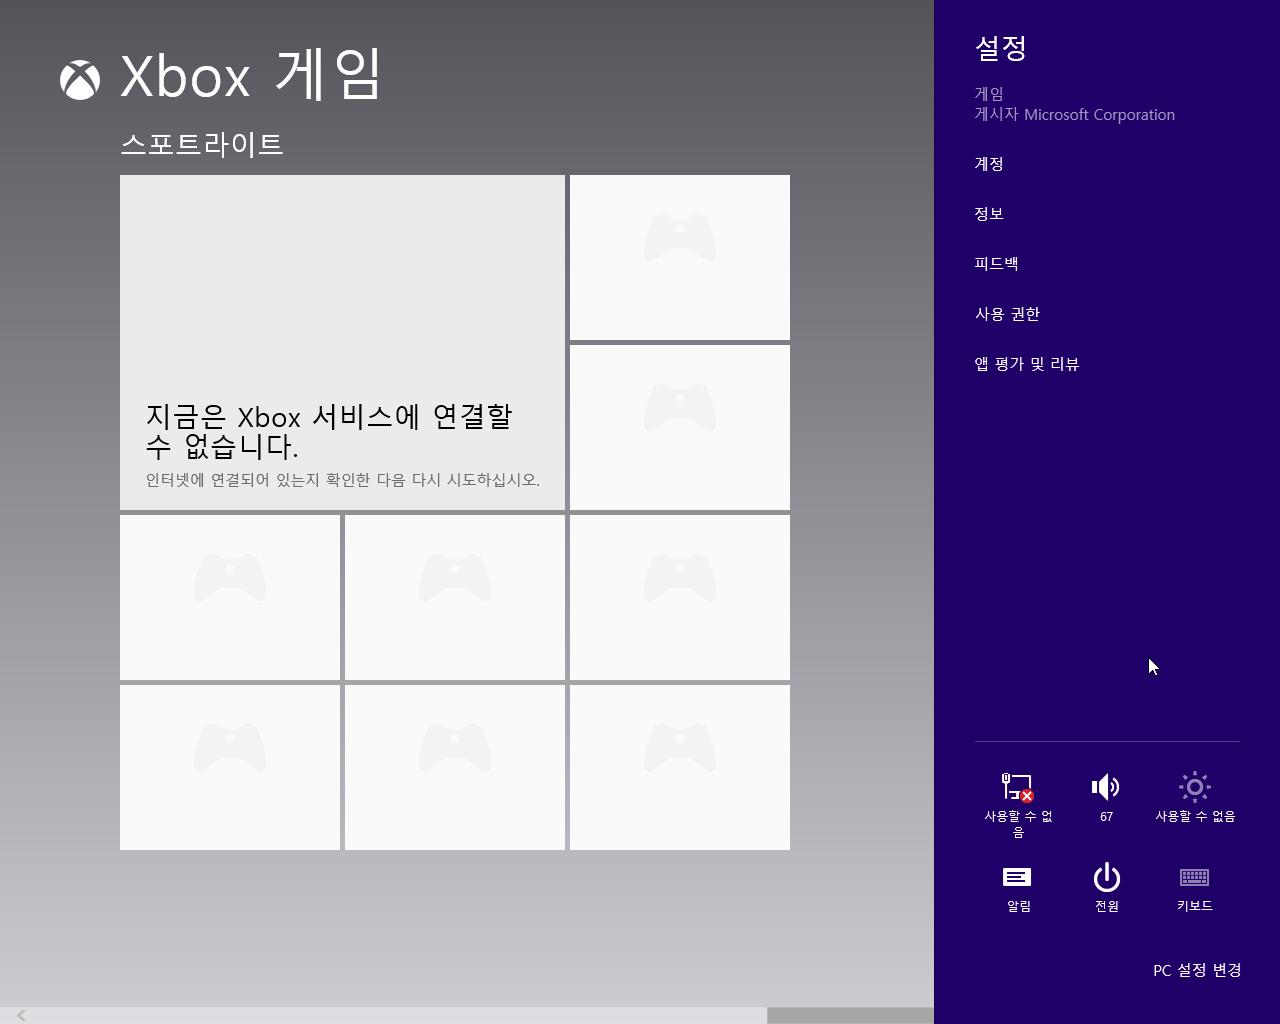Click the text '인터넷에 연결되어 있는지 확인한 다음 다시 시도하십시오.'
1280x1024 pixels.
click(343, 480)
